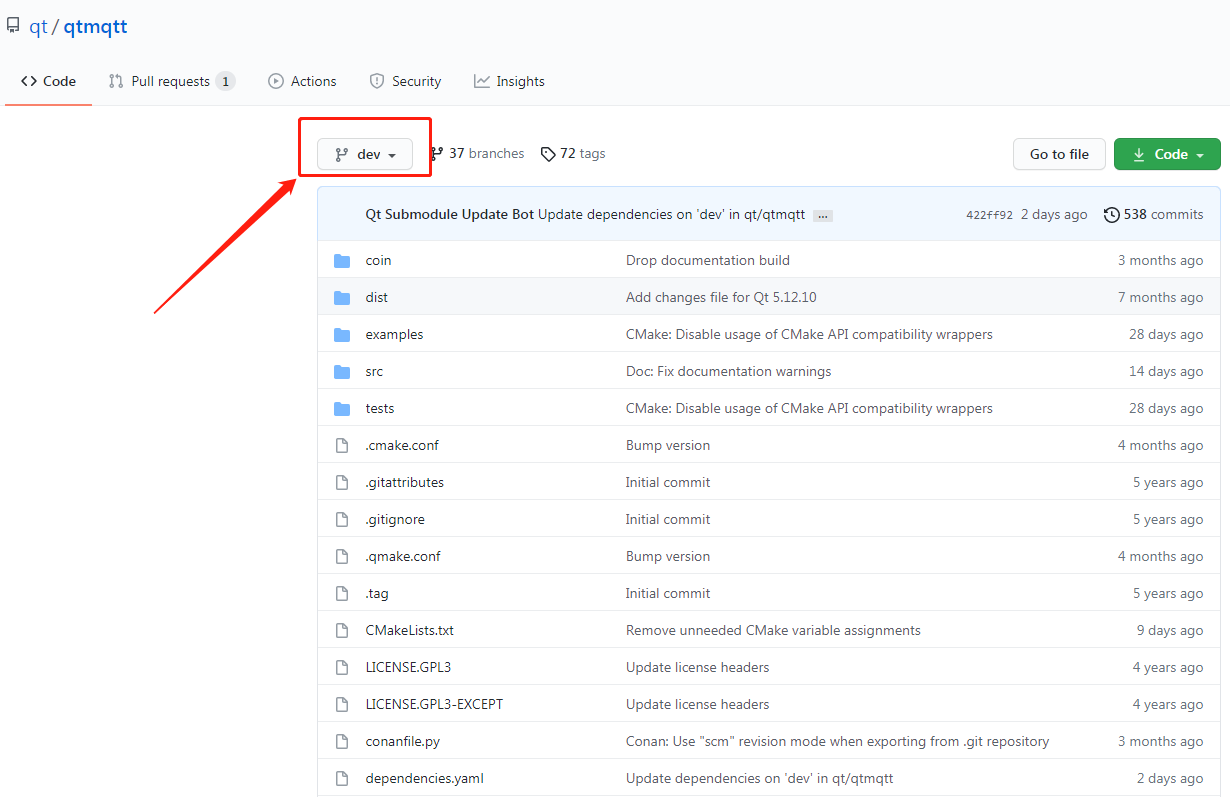Click the history clock icon beside 538 commits

click(1111, 215)
